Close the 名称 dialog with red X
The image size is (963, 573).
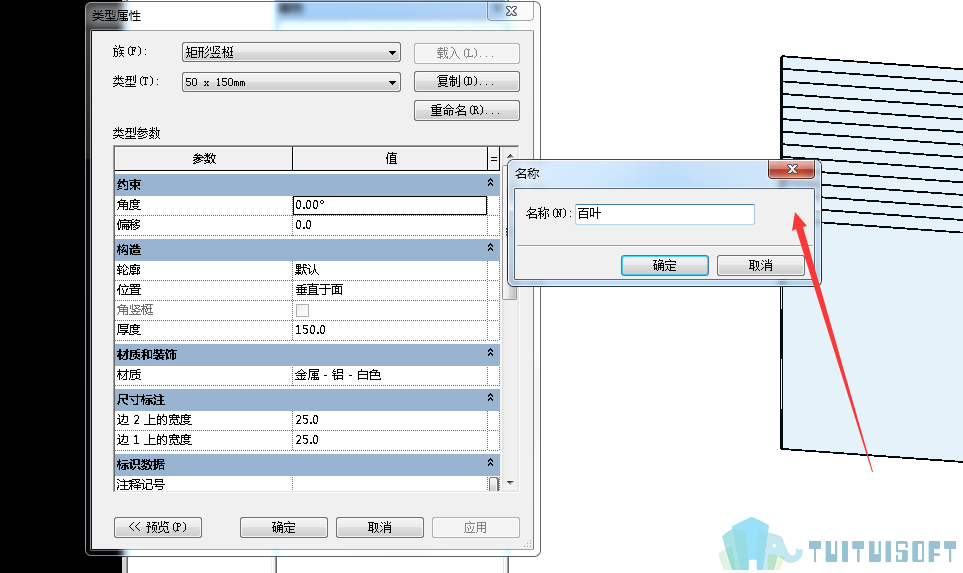792,169
